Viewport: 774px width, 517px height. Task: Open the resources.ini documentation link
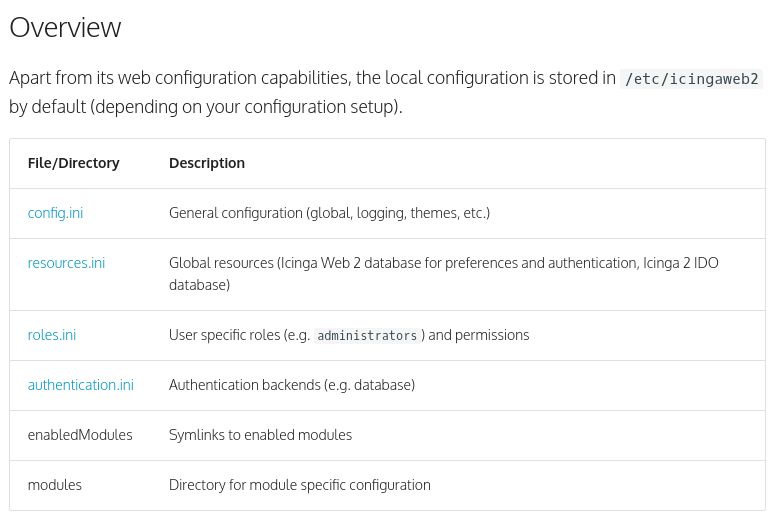66,263
